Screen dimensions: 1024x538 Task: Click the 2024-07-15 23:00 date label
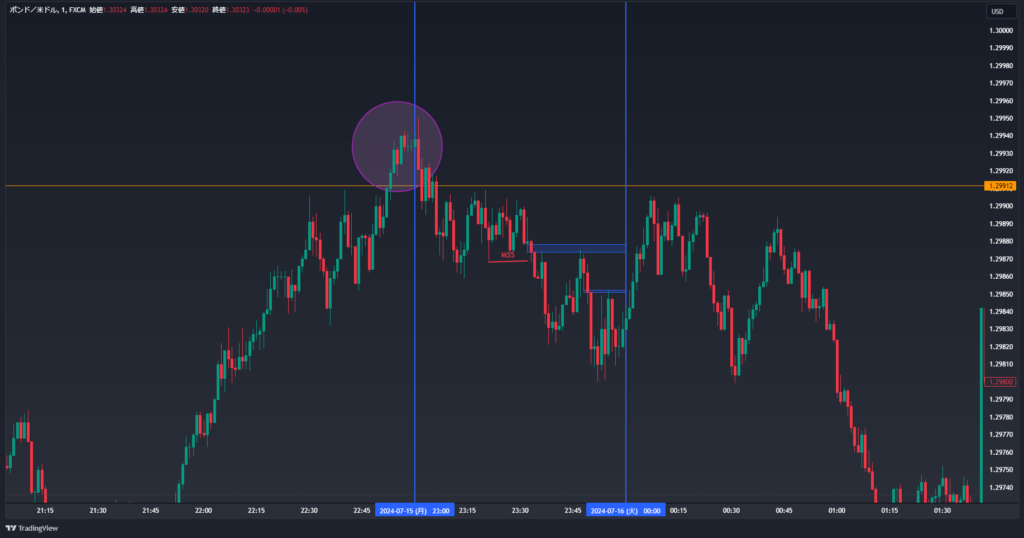(x=414, y=510)
